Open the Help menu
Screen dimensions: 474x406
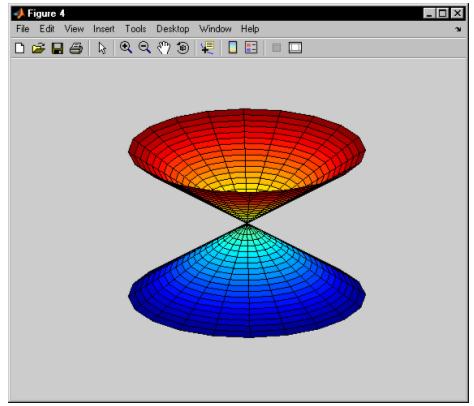coord(250,29)
